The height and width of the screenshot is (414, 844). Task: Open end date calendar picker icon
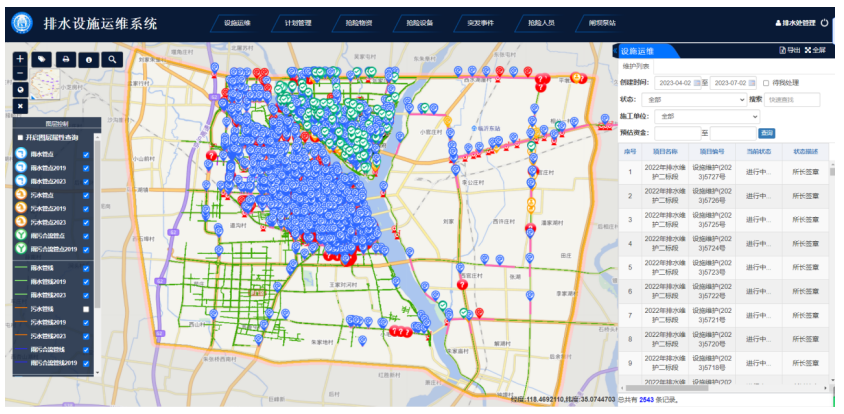click(x=751, y=83)
